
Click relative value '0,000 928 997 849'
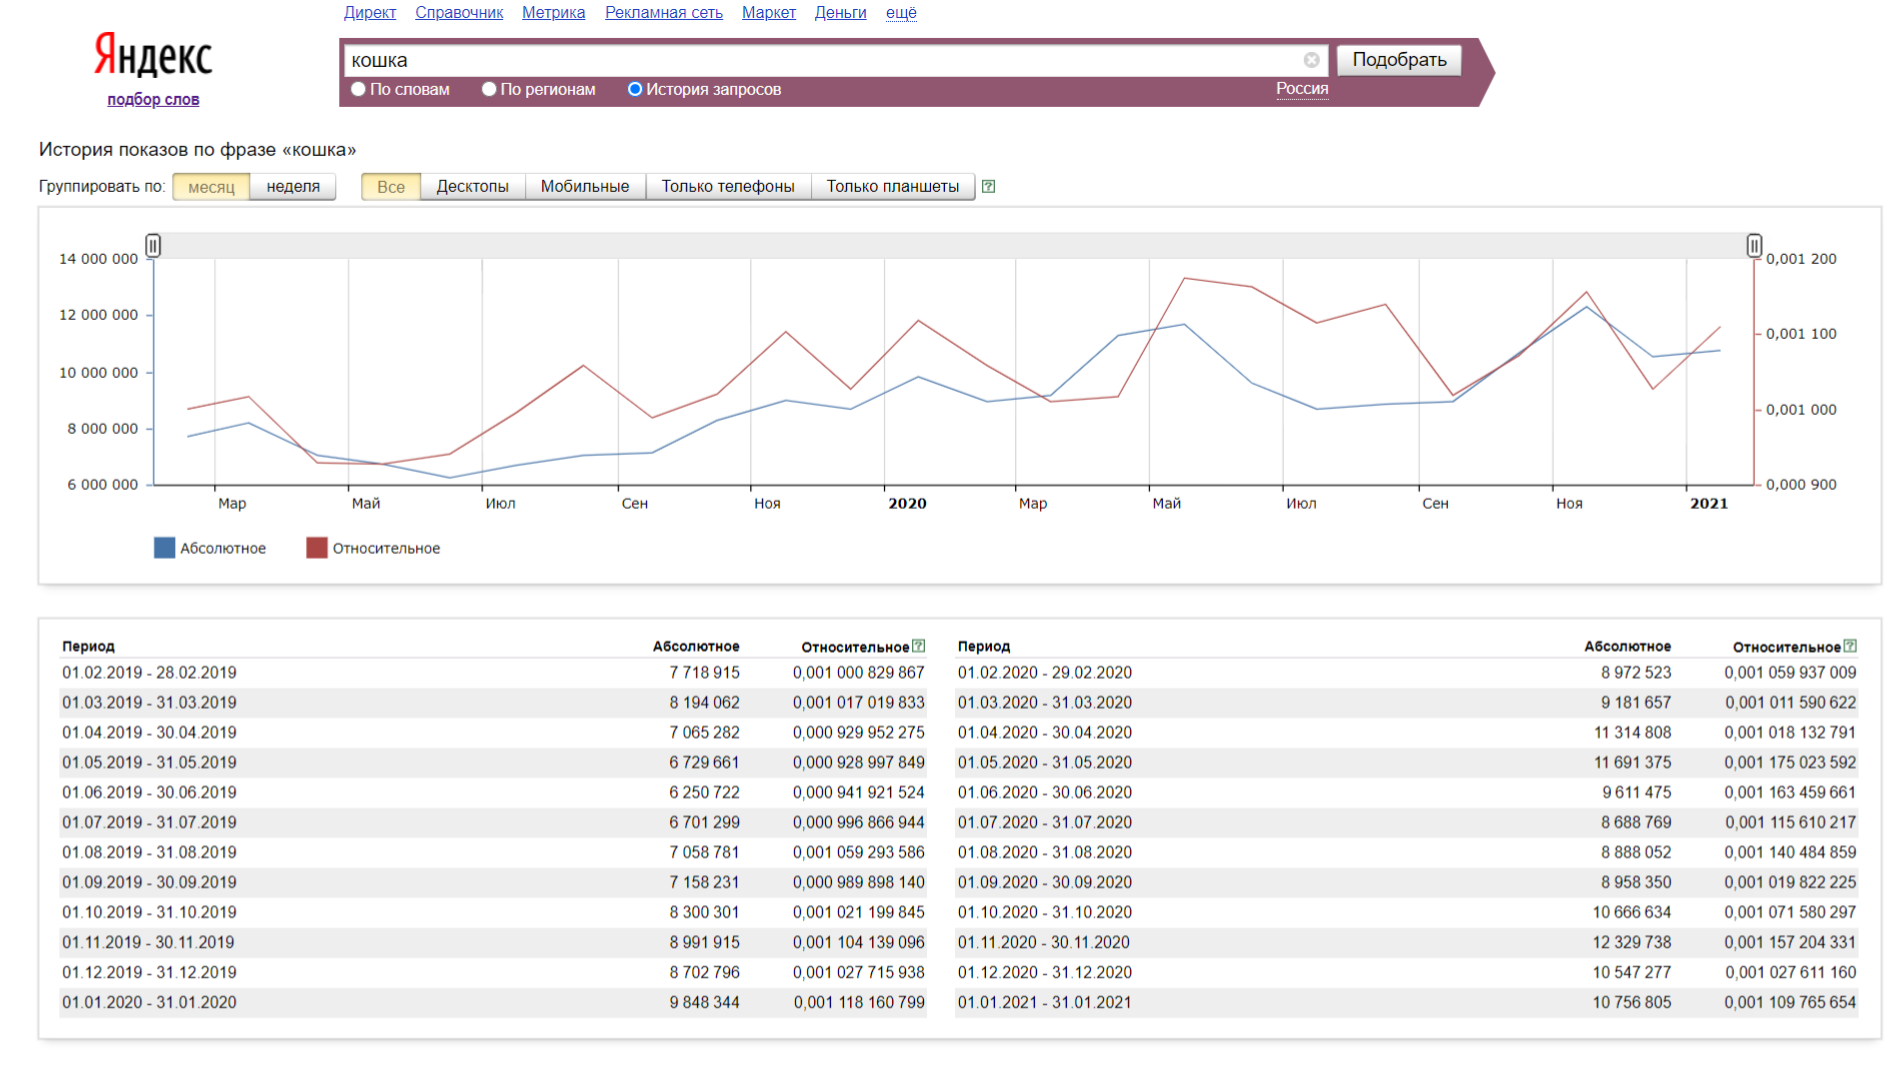coord(859,763)
